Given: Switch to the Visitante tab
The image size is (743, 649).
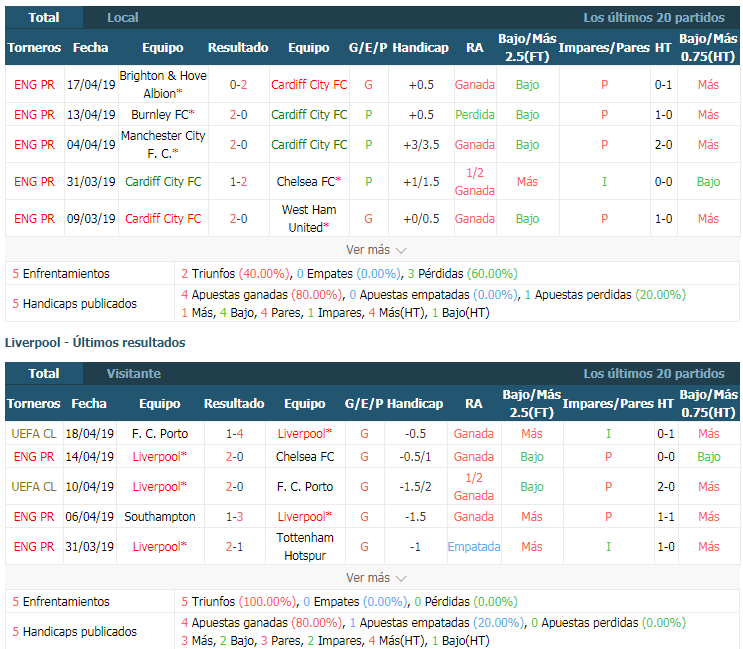Looking at the screenshot, I should [x=134, y=373].
